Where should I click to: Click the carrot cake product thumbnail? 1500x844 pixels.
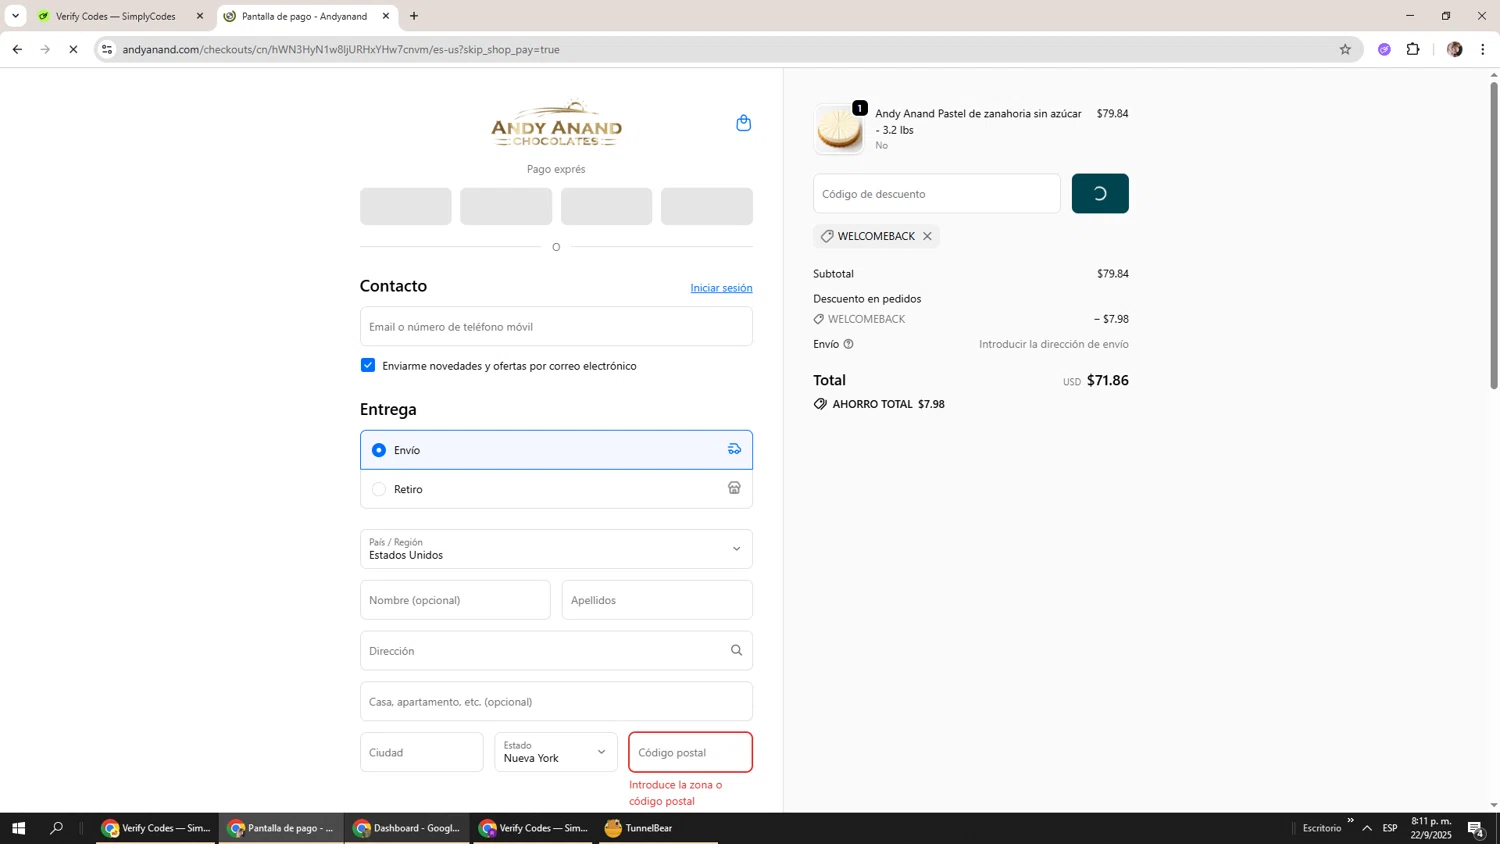point(838,129)
